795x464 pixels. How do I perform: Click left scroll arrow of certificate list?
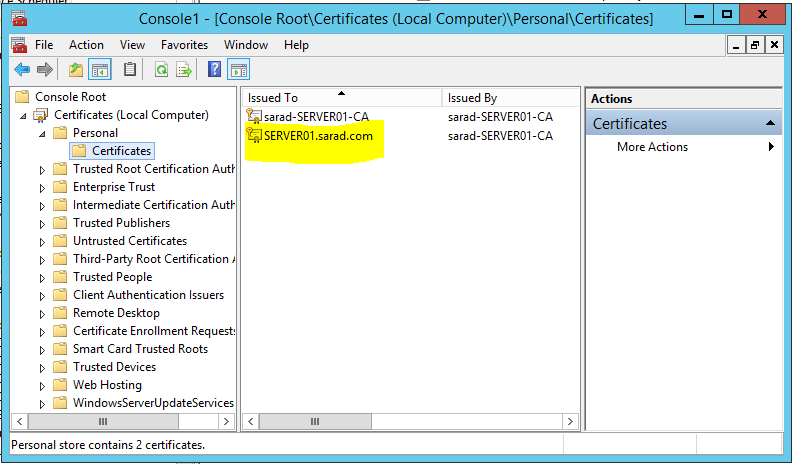[x=250, y=421]
